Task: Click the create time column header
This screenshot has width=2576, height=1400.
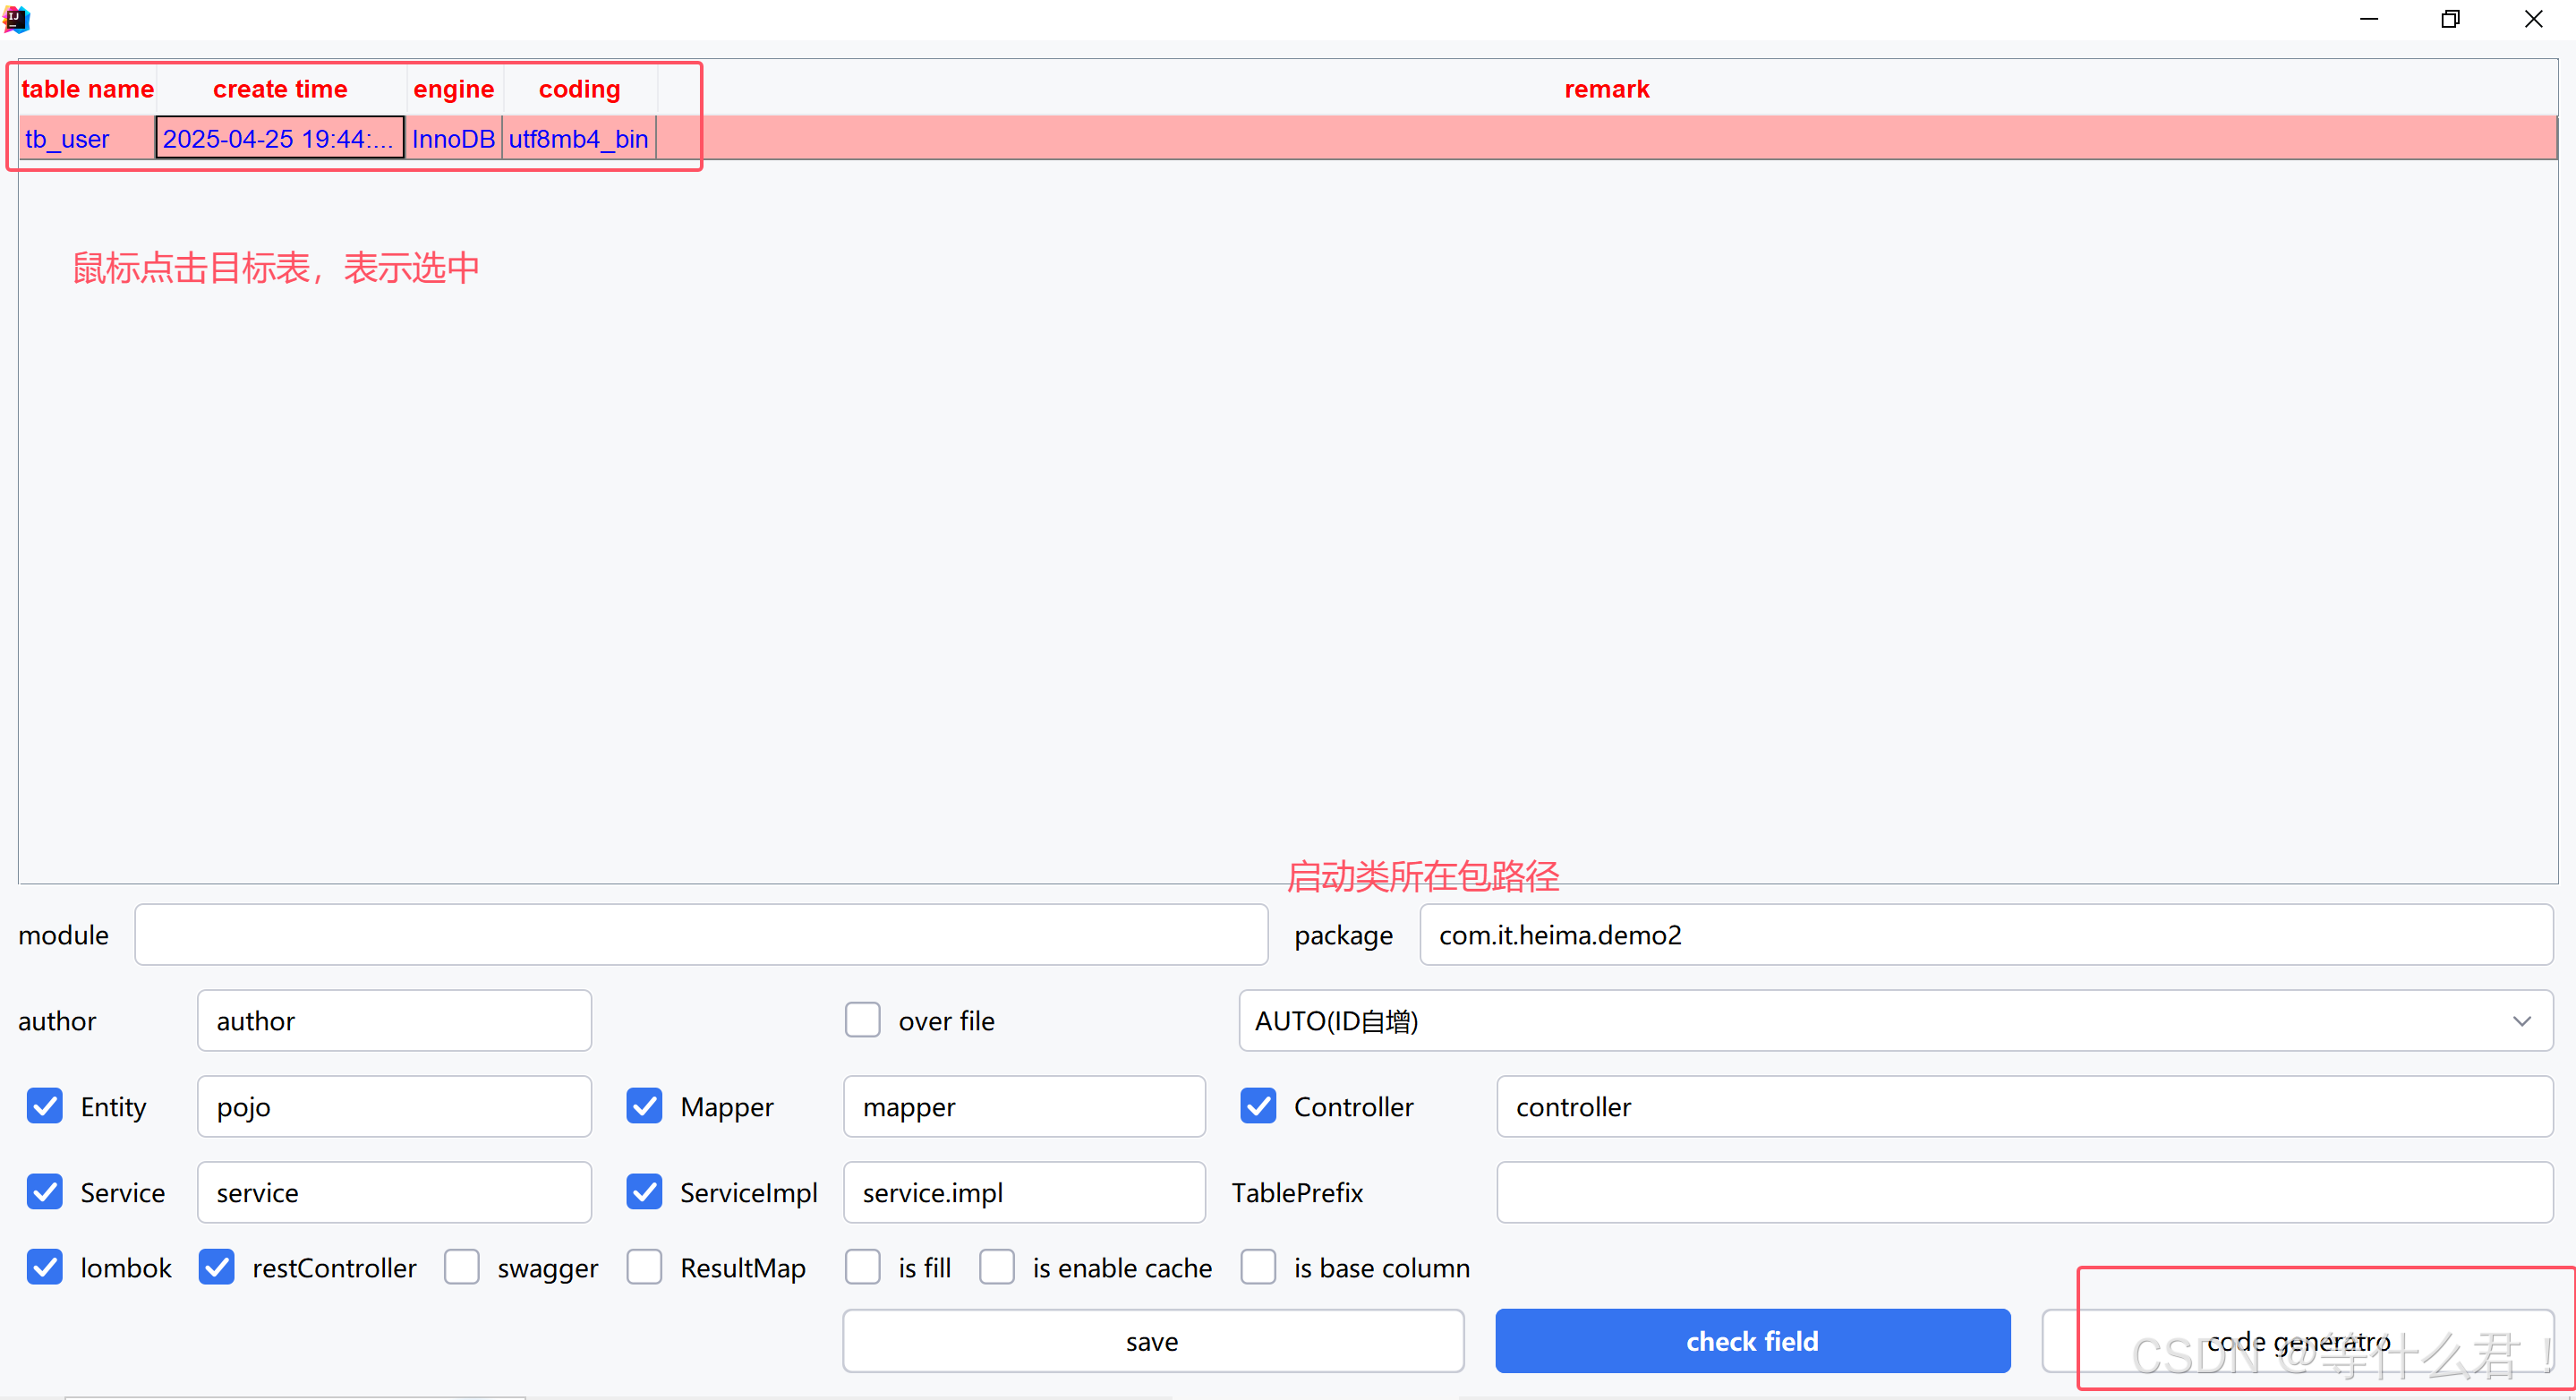Action: [280, 89]
